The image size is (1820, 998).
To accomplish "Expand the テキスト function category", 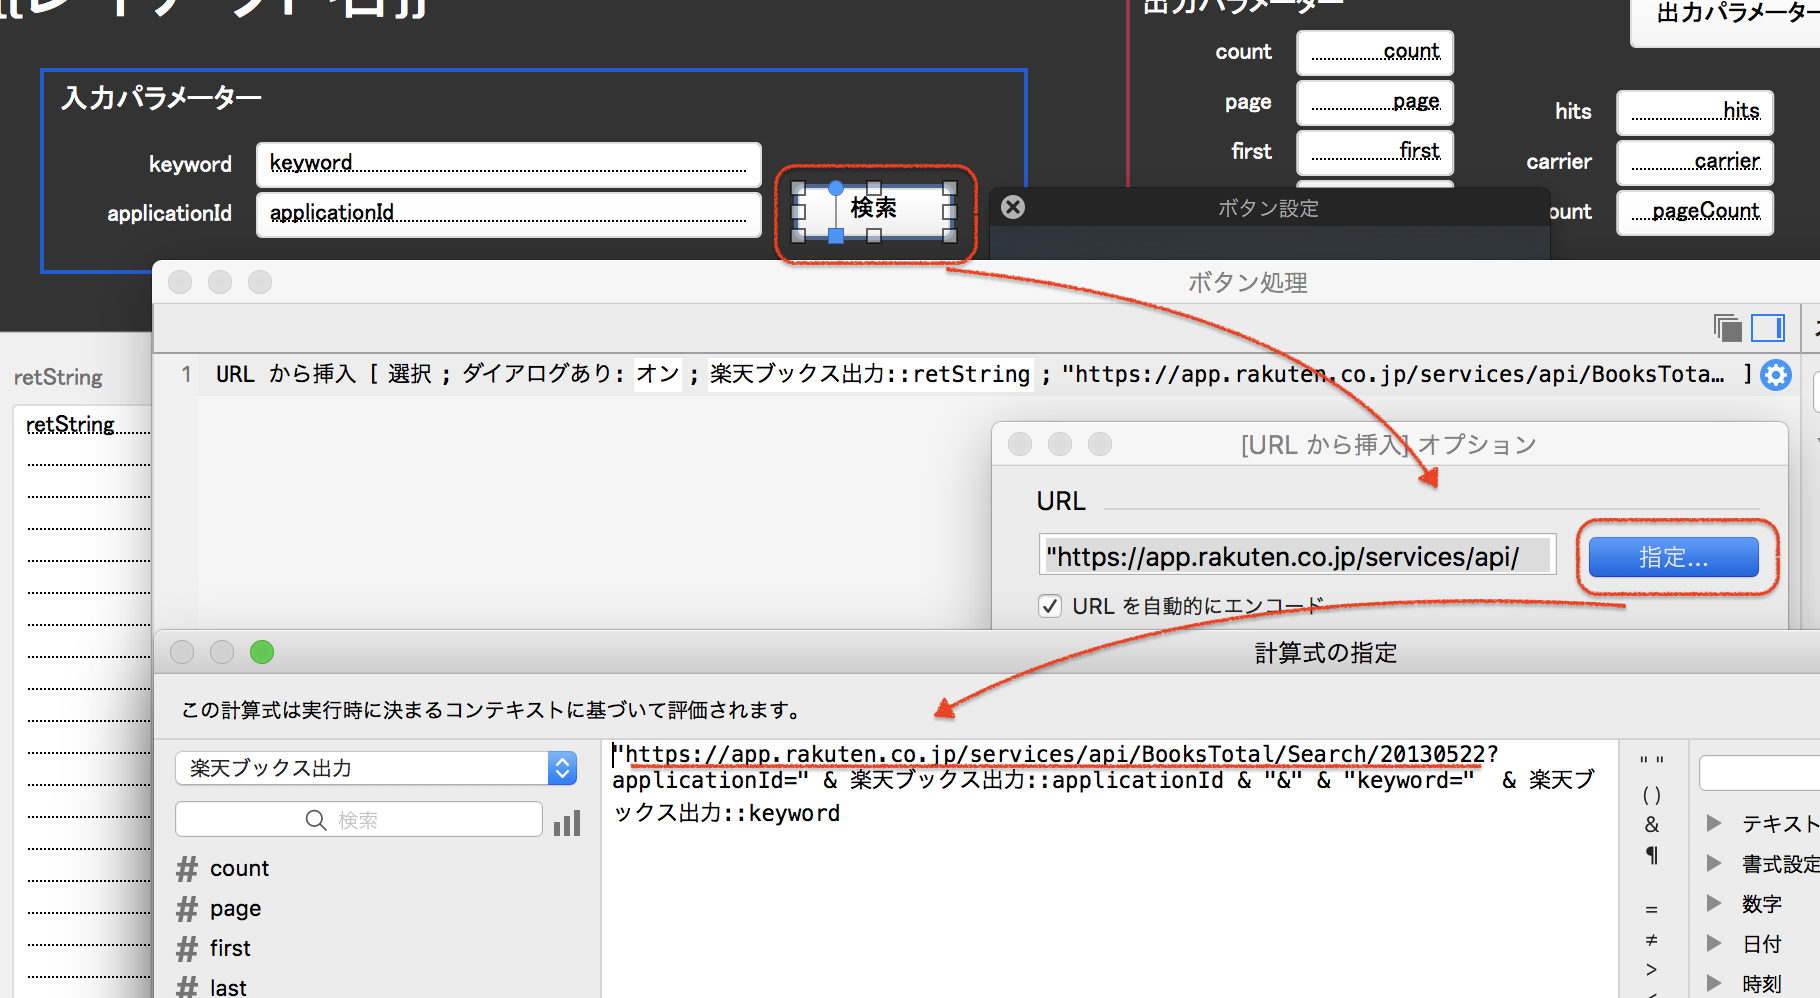I will point(1714,823).
